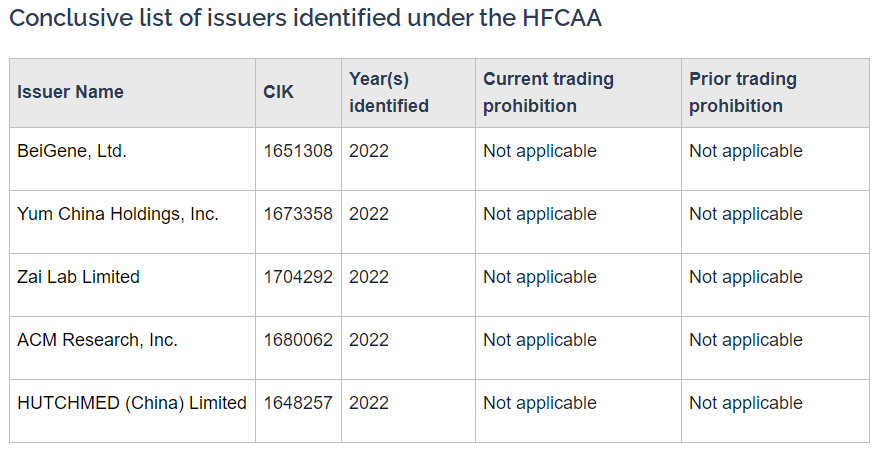
Task: Click CIK number 1651308
Action: pyautogui.click(x=298, y=151)
